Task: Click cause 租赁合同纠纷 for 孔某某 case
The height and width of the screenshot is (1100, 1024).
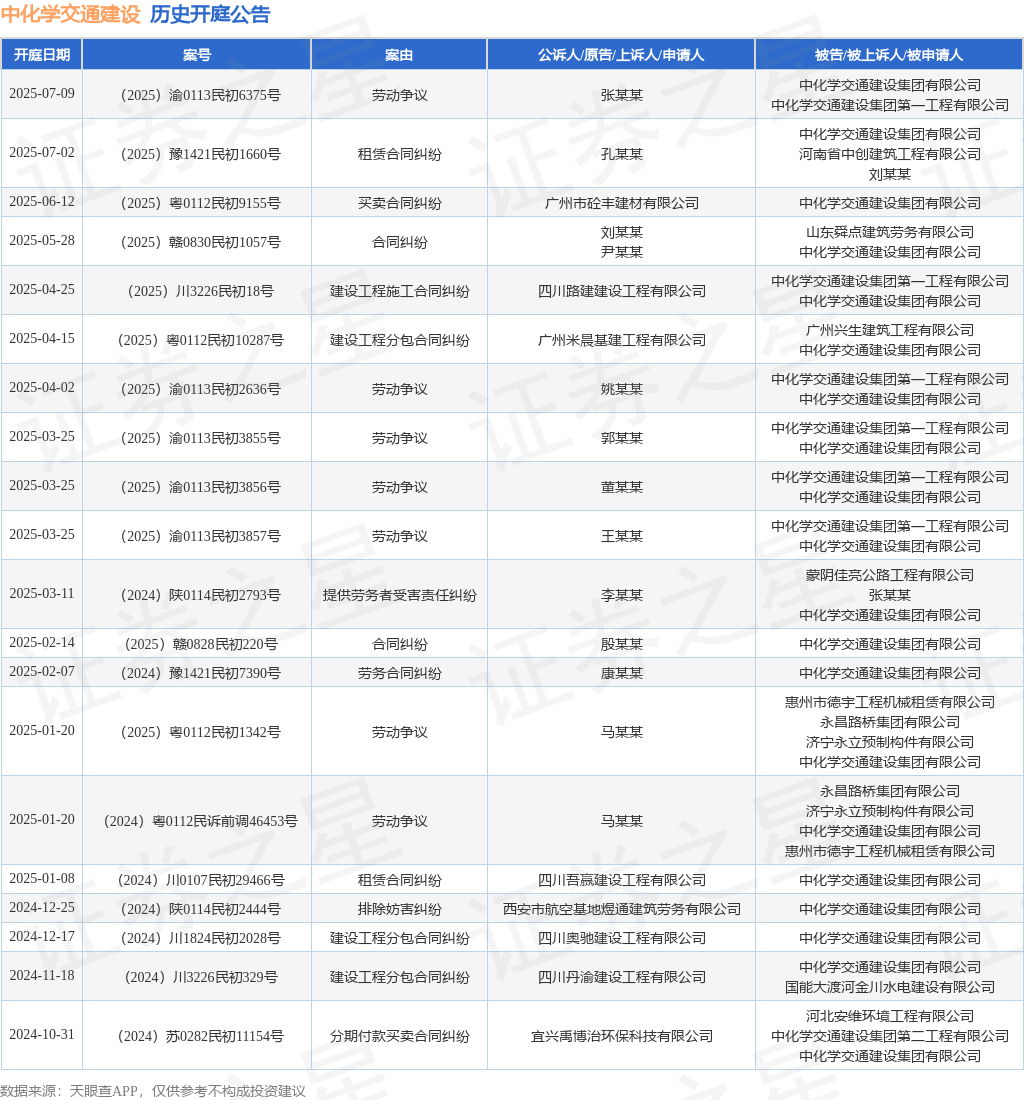Action: [x=399, y=154]
